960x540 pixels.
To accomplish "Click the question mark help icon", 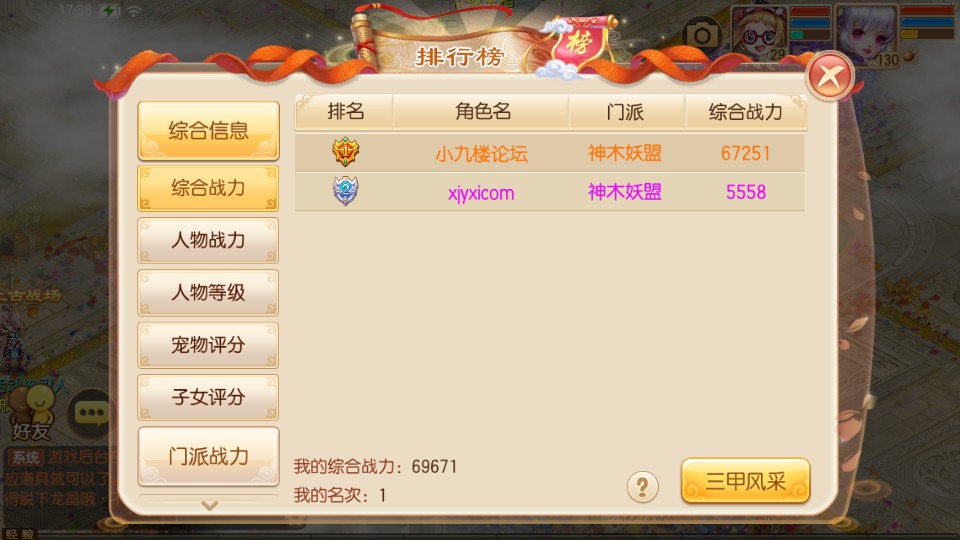I will pos(642,487).
